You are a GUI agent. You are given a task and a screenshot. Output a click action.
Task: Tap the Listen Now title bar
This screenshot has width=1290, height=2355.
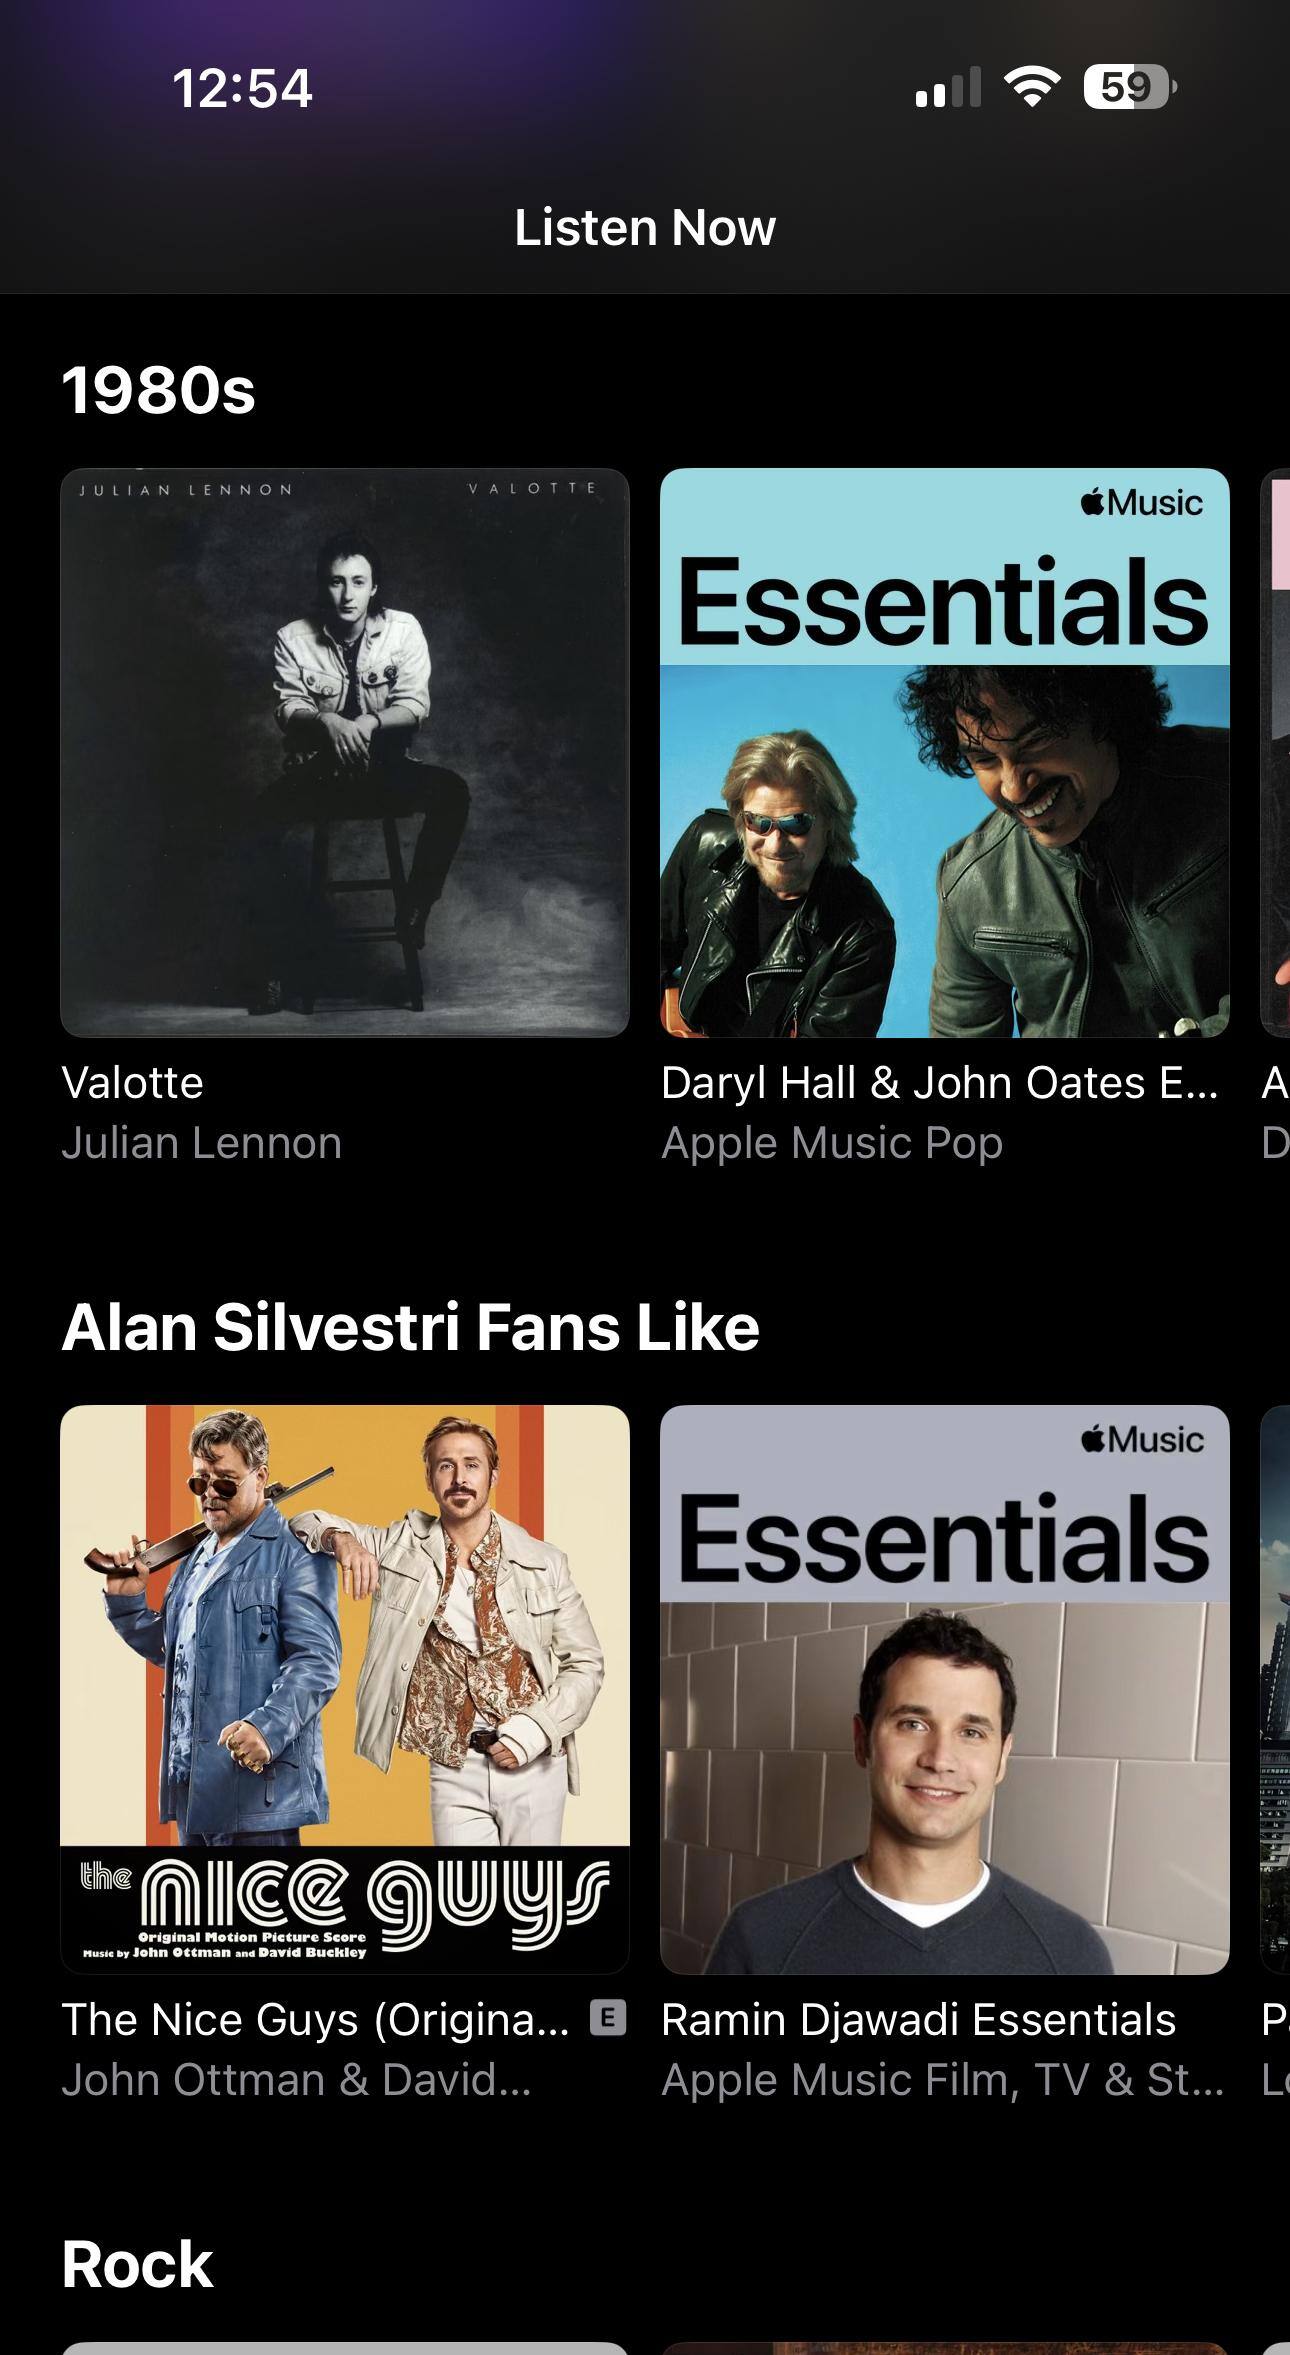[x=645, y=227]
